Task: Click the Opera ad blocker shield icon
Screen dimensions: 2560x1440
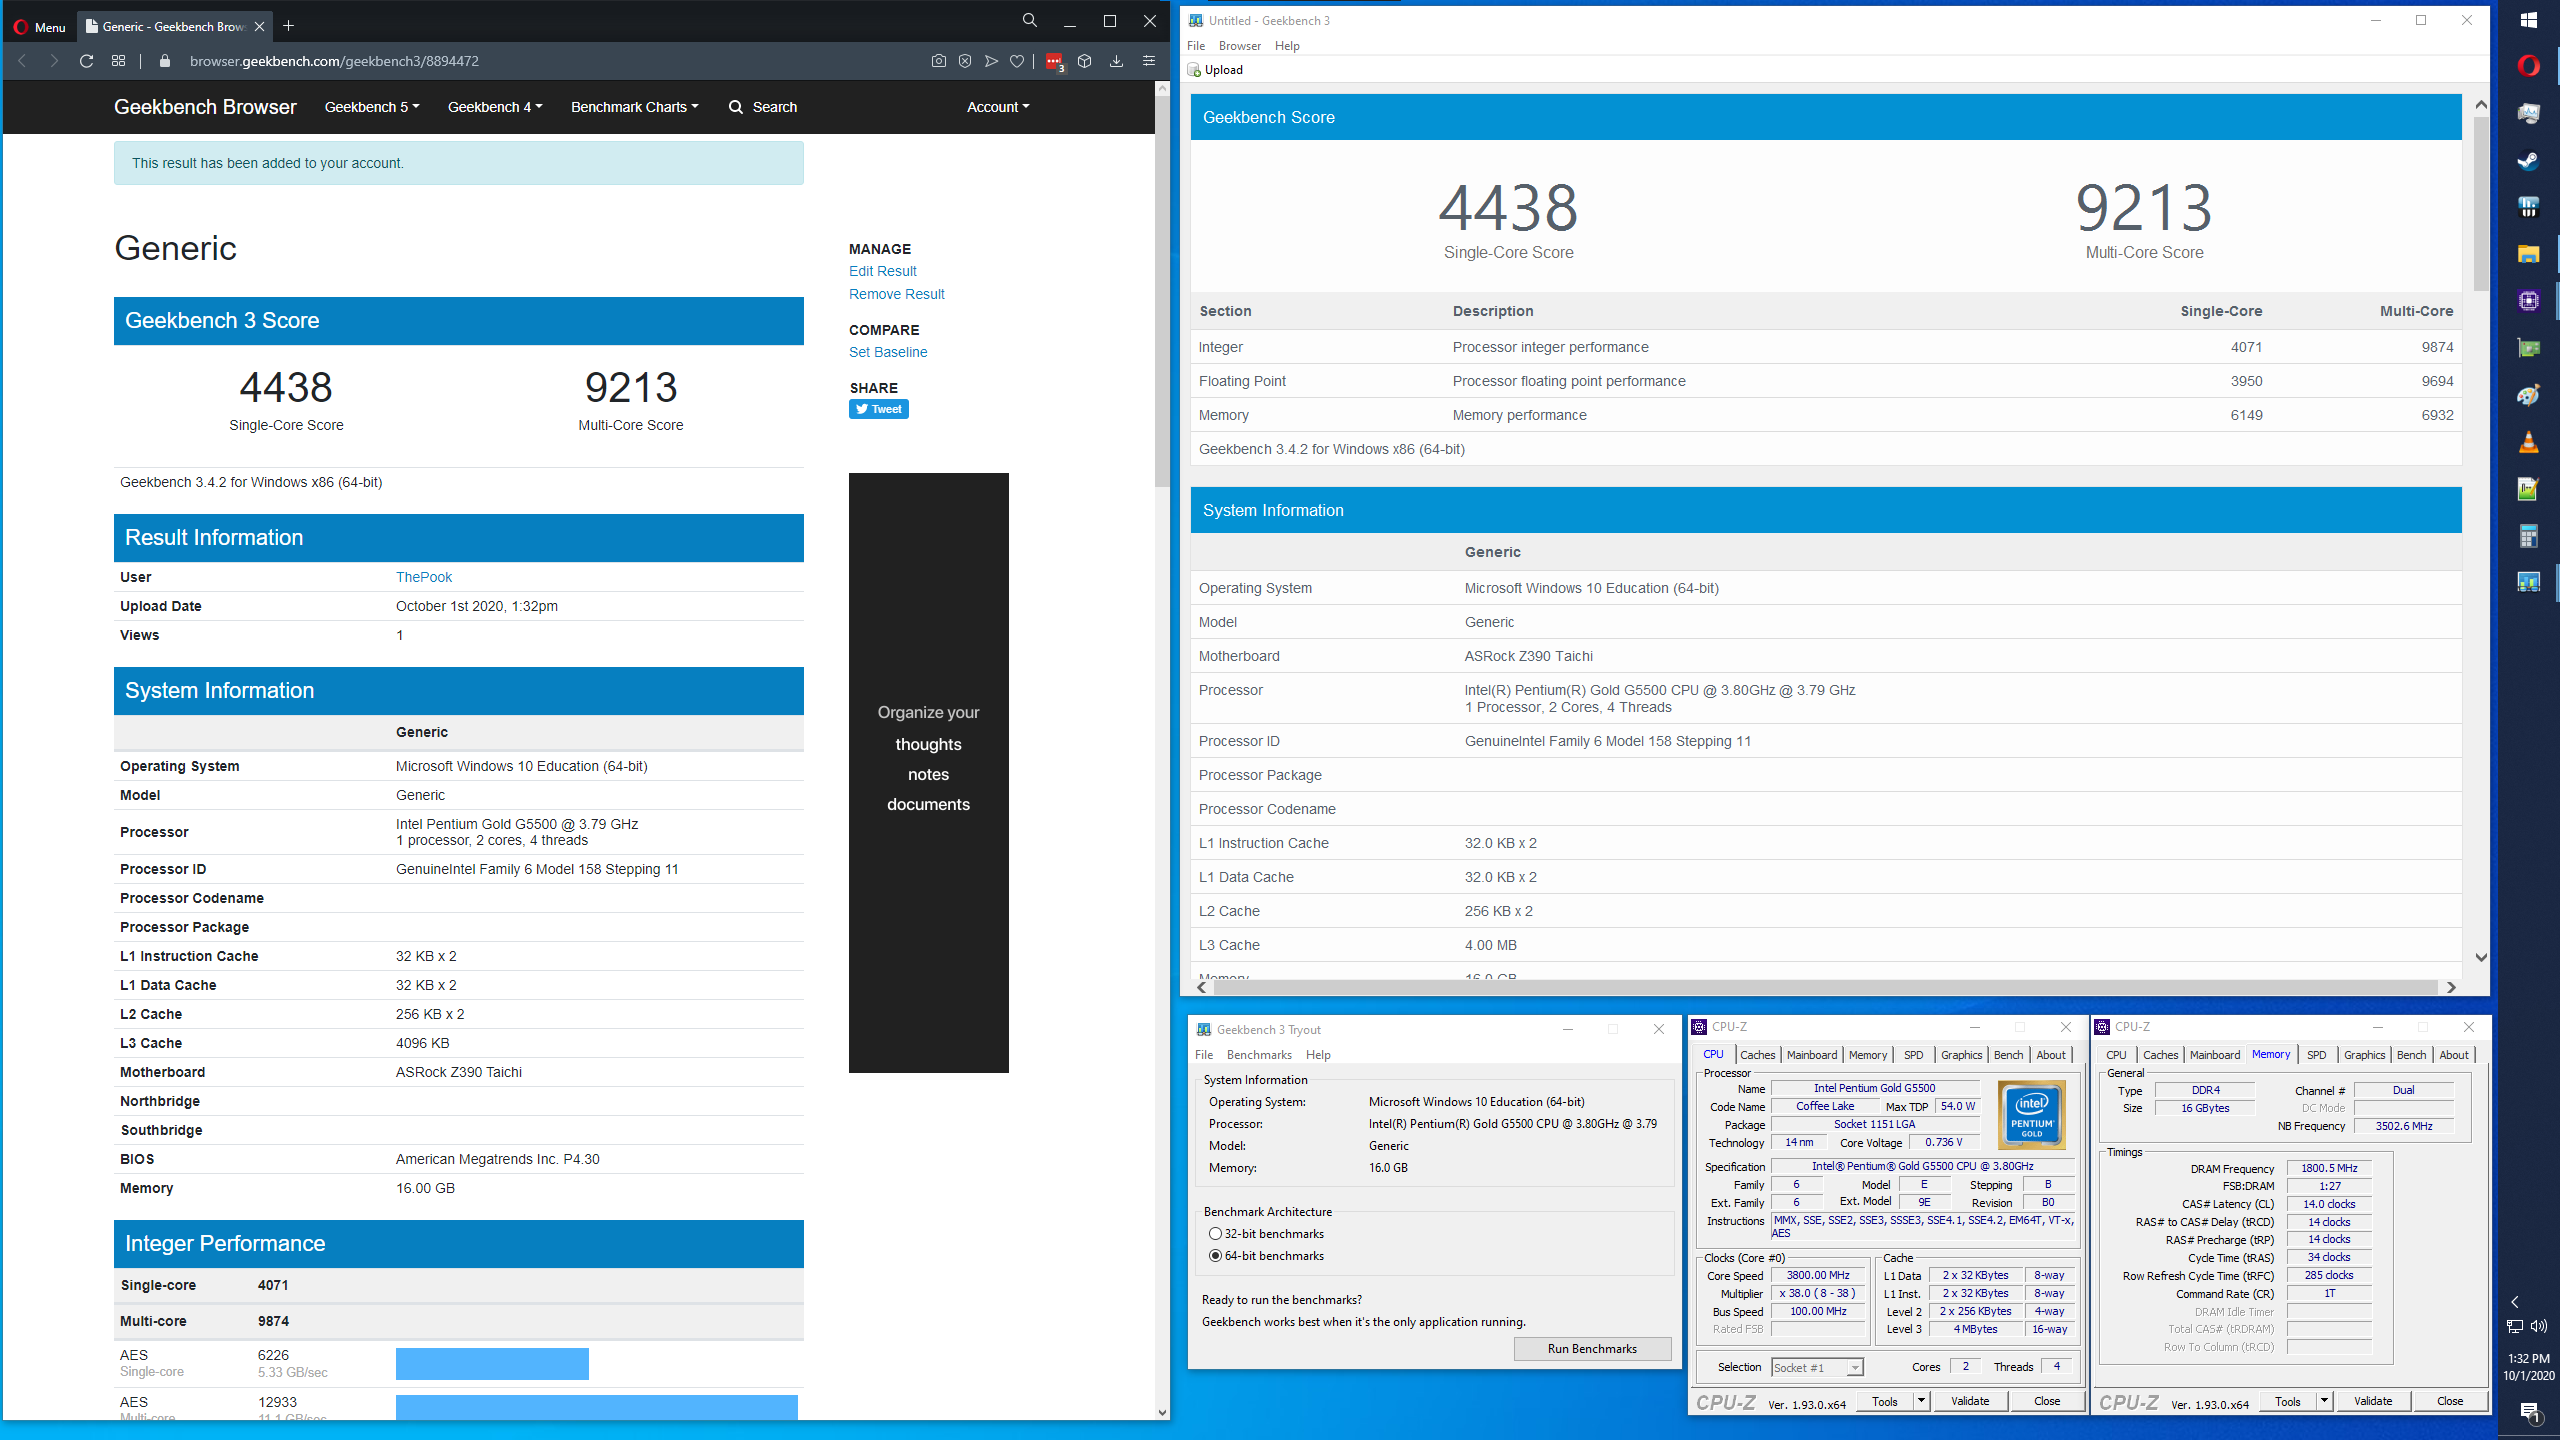Action: point(965,61)
